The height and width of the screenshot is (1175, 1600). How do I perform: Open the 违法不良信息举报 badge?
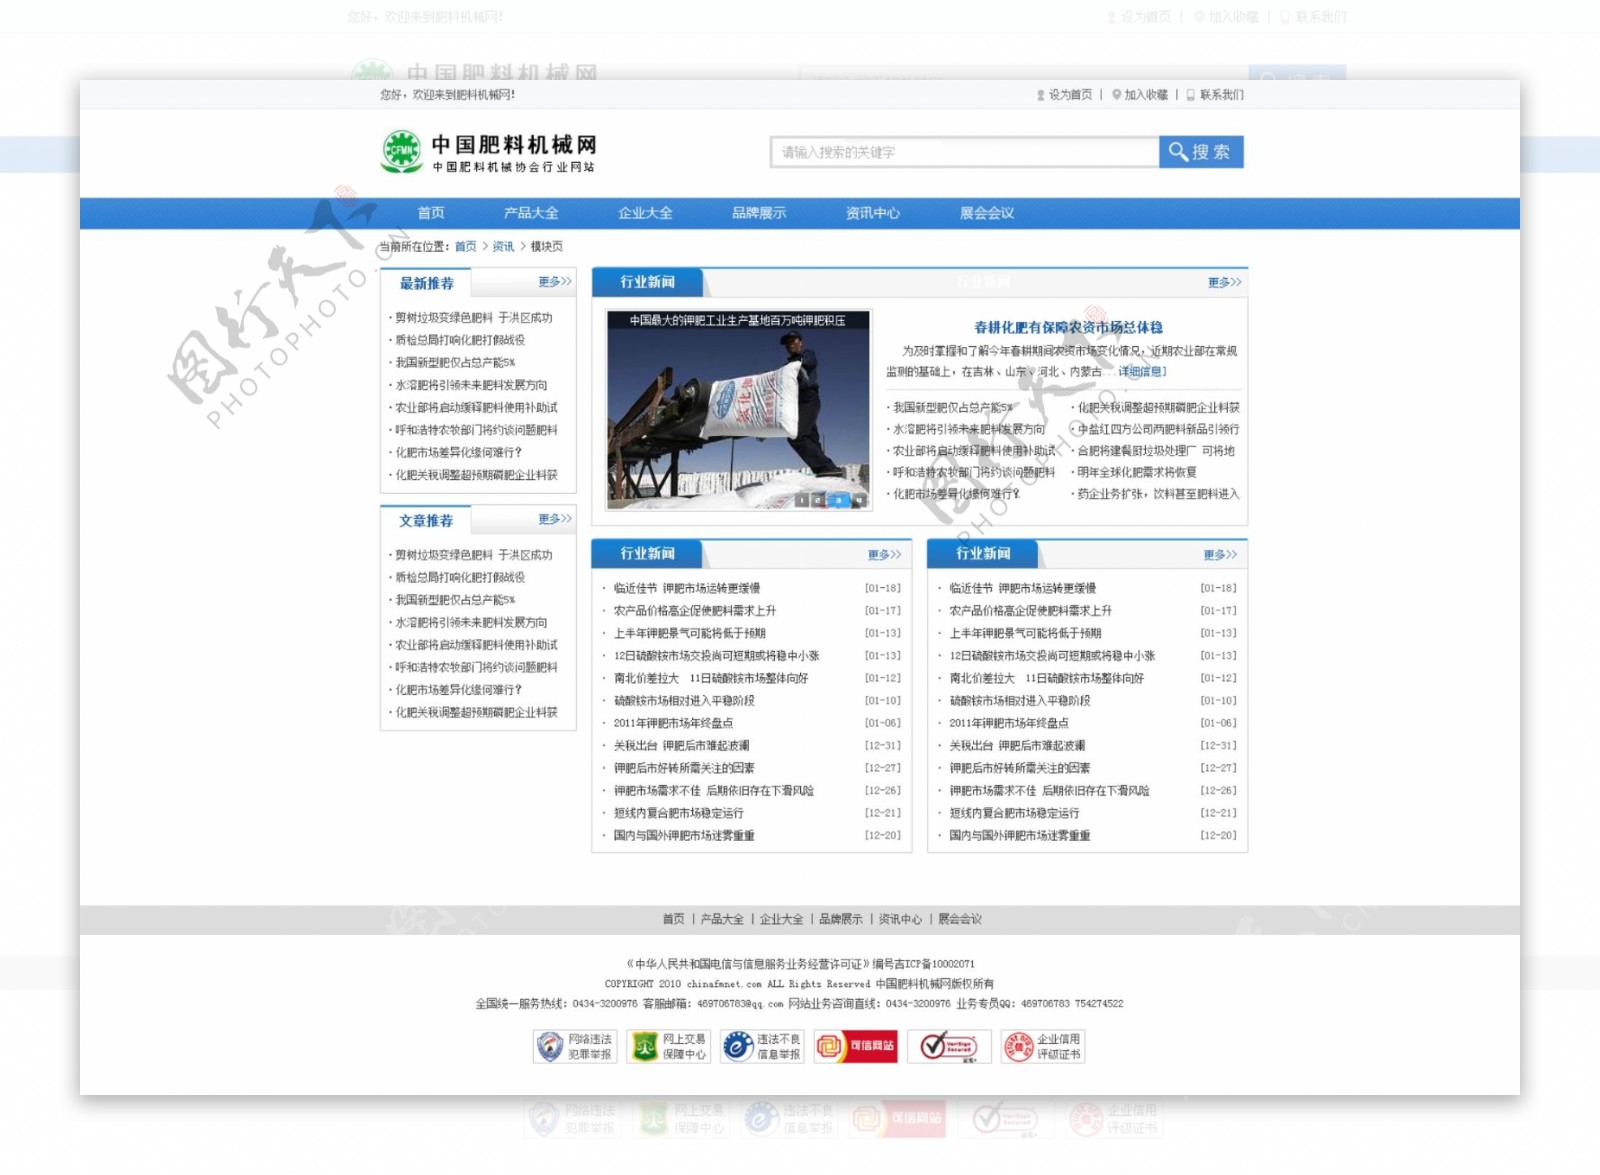click(x=763, y=1046)
